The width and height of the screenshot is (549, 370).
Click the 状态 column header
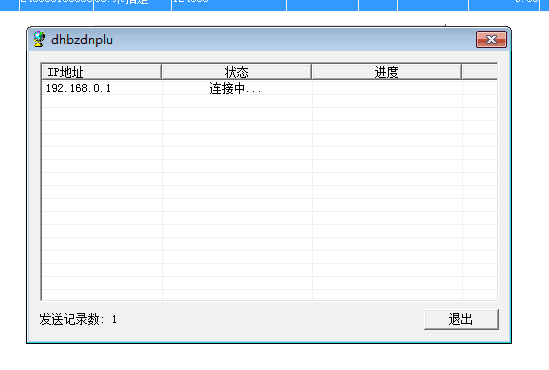236,72
